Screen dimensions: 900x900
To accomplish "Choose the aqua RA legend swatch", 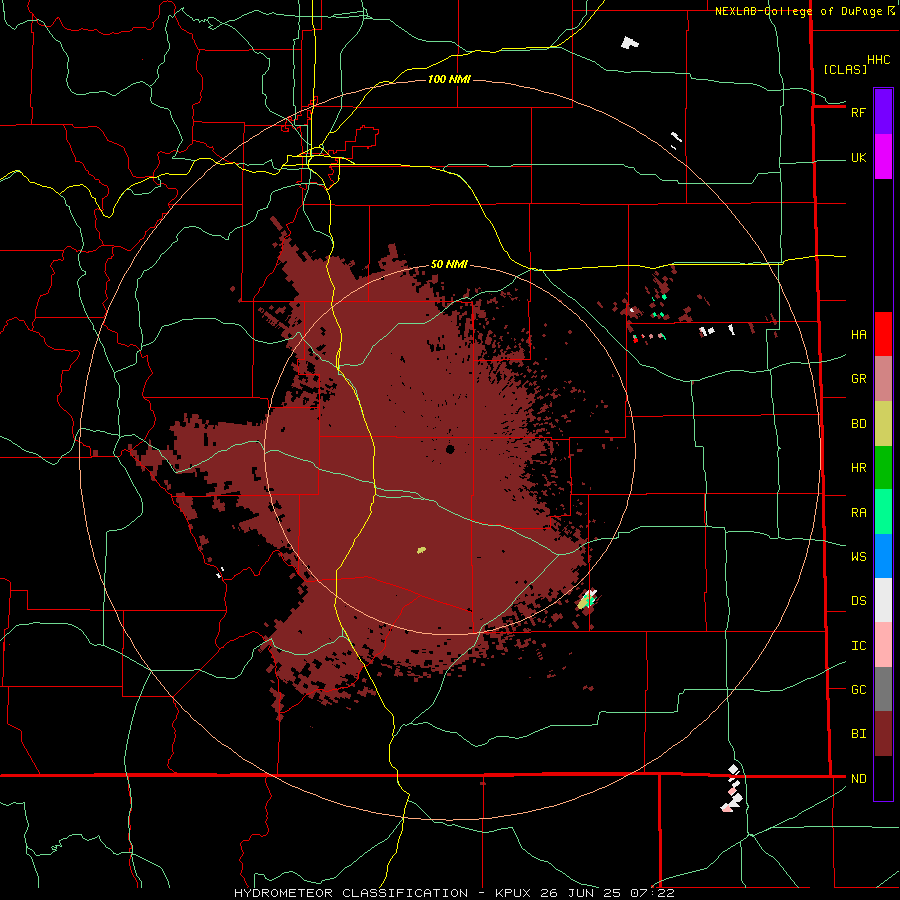I will point(883,512).
